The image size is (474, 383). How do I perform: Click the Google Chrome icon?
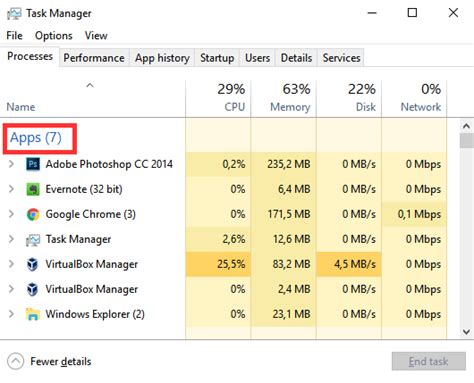33,214
